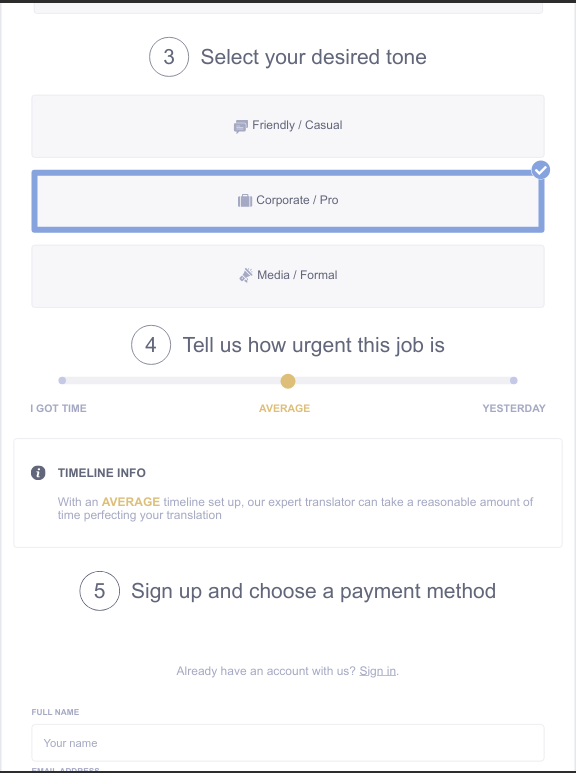This screenshot has height=773, width=576.
Task: Select the Corporate / Pro tone option
Action: [288, 201]
